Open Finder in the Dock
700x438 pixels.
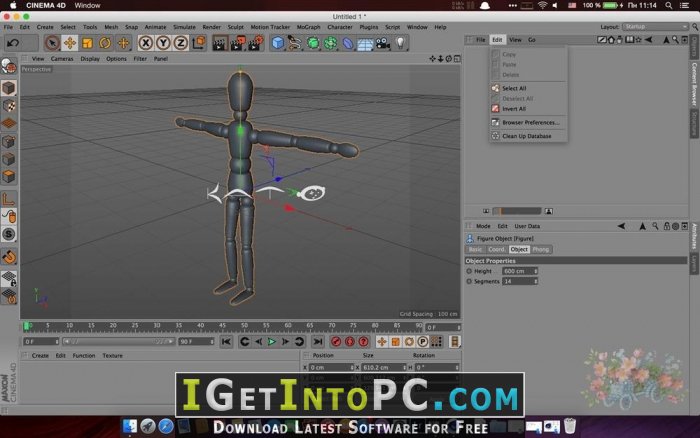point(130,426)
